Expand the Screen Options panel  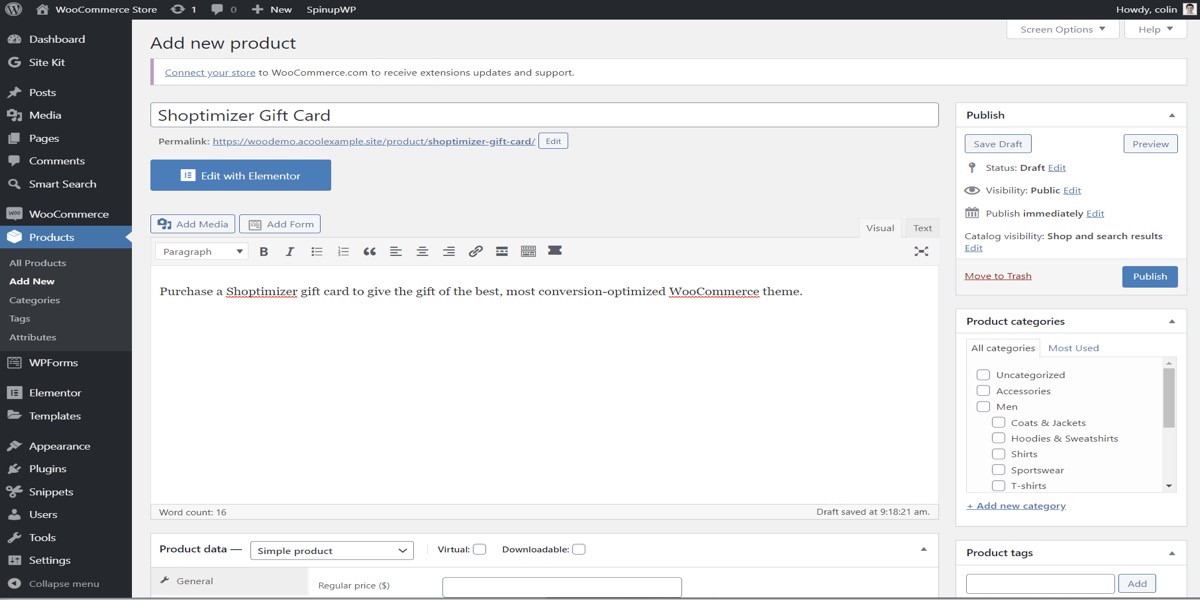(x=1062, y=30)
